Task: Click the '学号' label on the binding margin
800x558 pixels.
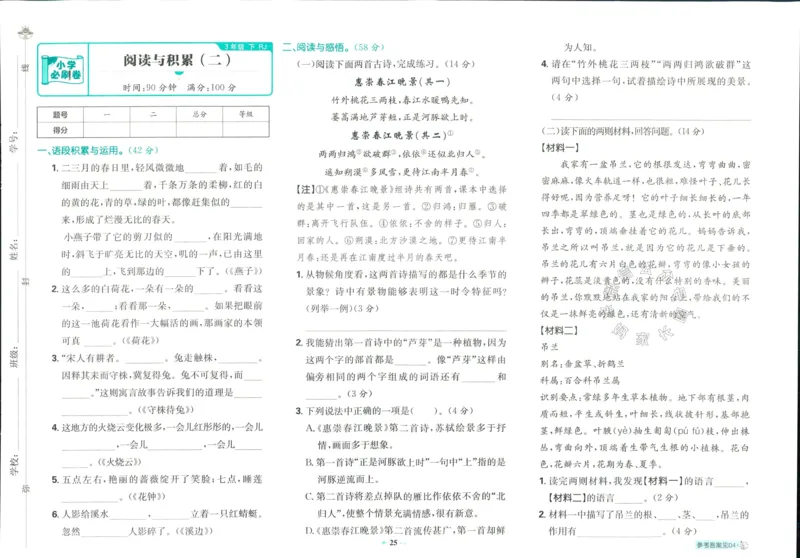Action: (14, 141)
